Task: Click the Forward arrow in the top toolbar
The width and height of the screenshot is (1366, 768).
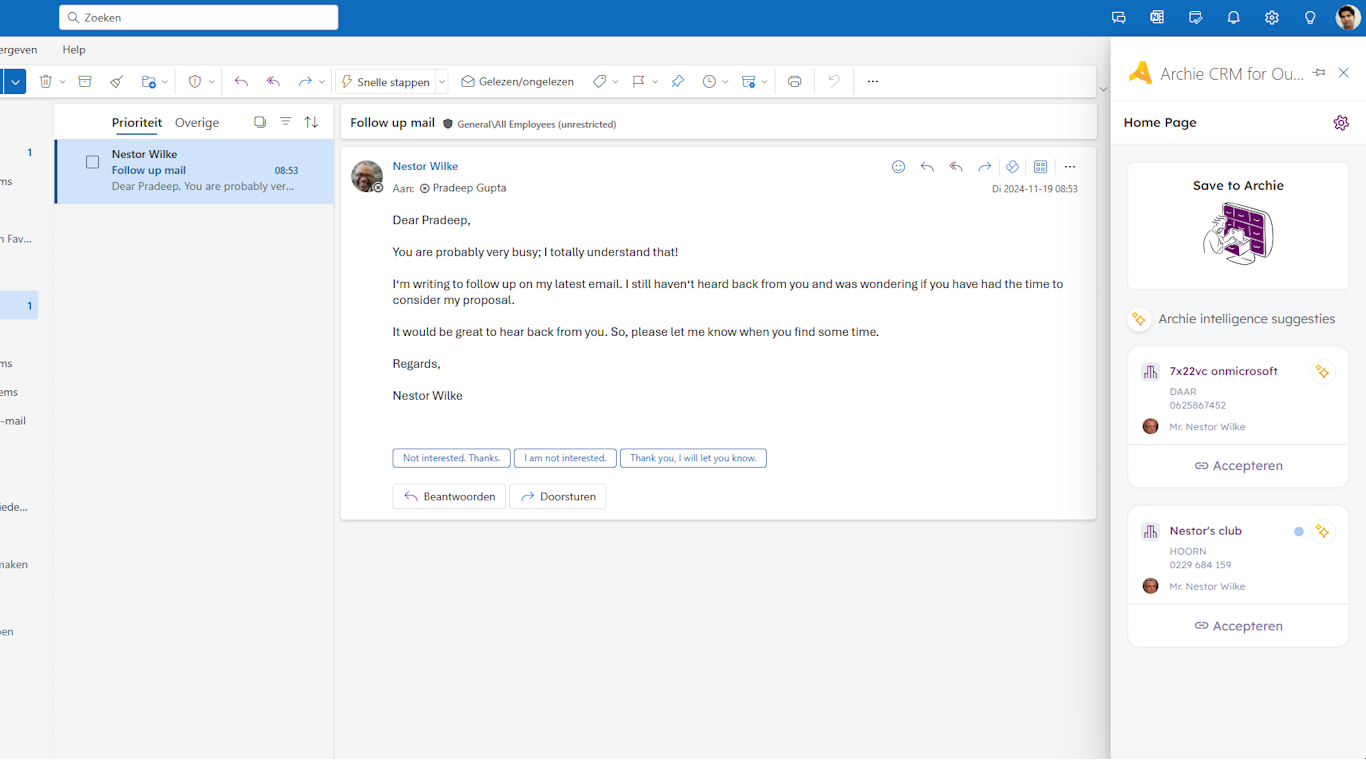Action: click(305, 82)
